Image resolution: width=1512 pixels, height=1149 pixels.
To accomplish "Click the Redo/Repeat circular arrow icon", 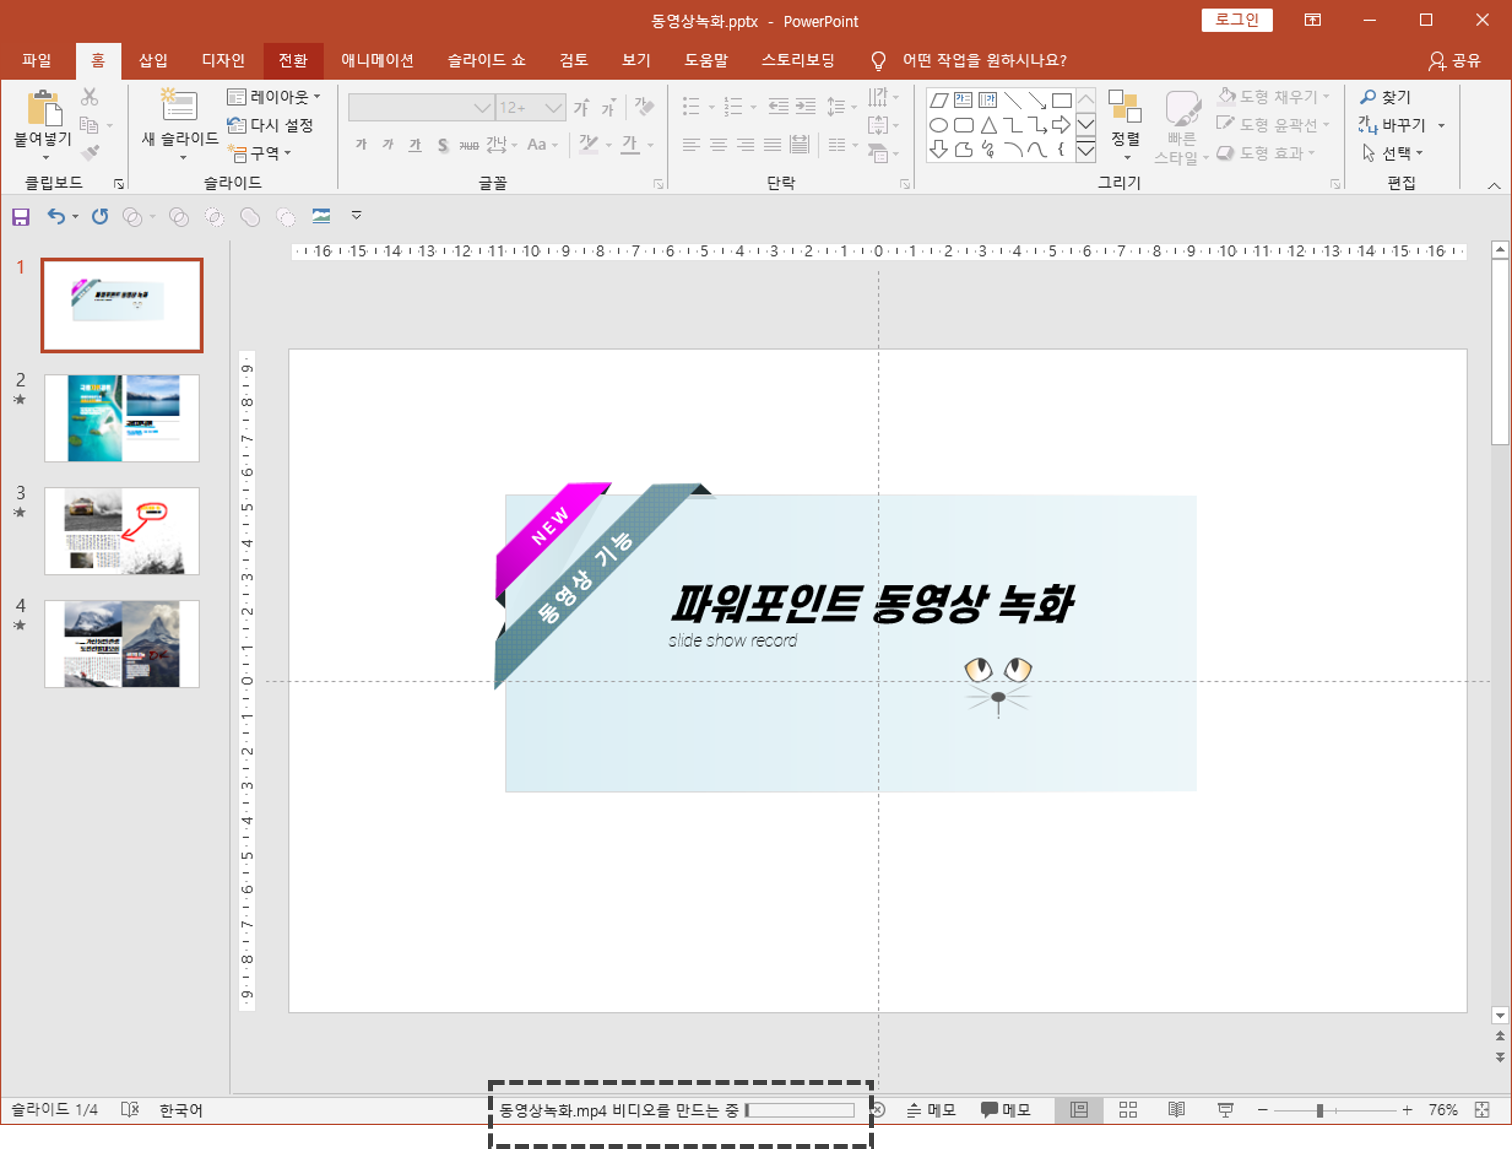I will pyautogui.click(x=100, y=216).
